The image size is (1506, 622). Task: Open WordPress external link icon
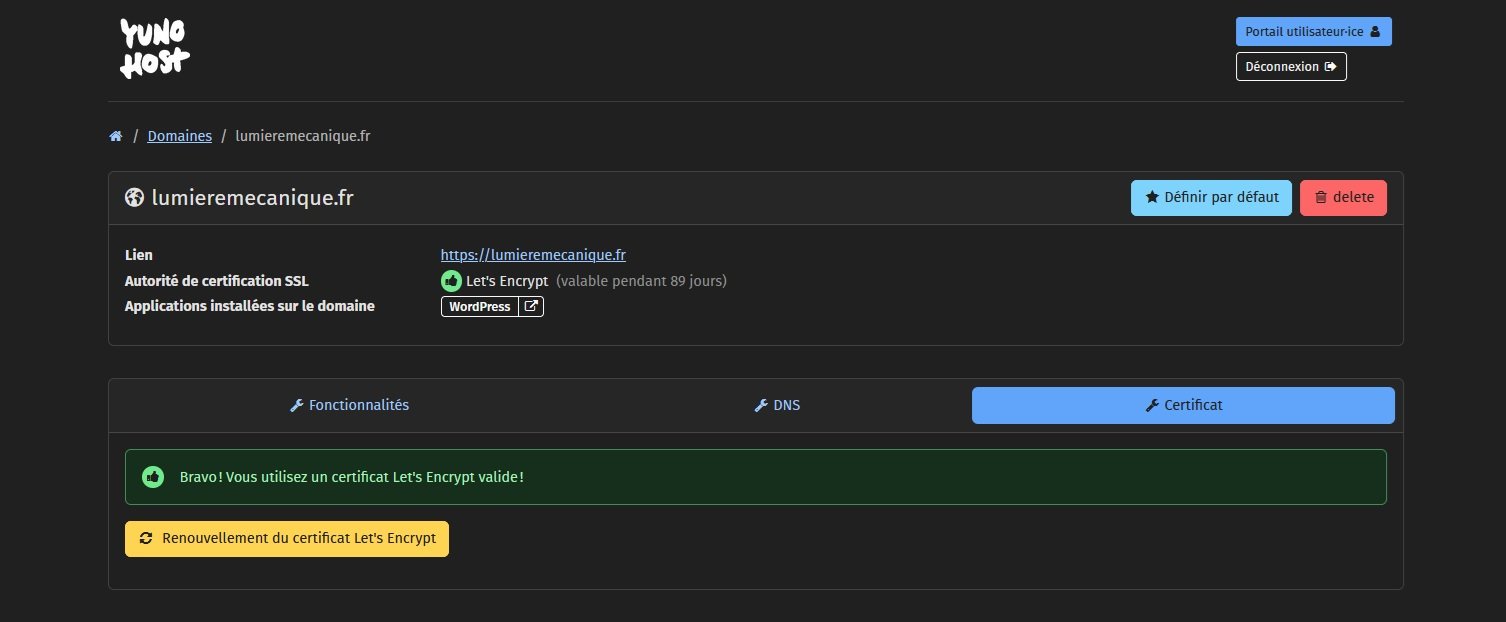point(531,307)
